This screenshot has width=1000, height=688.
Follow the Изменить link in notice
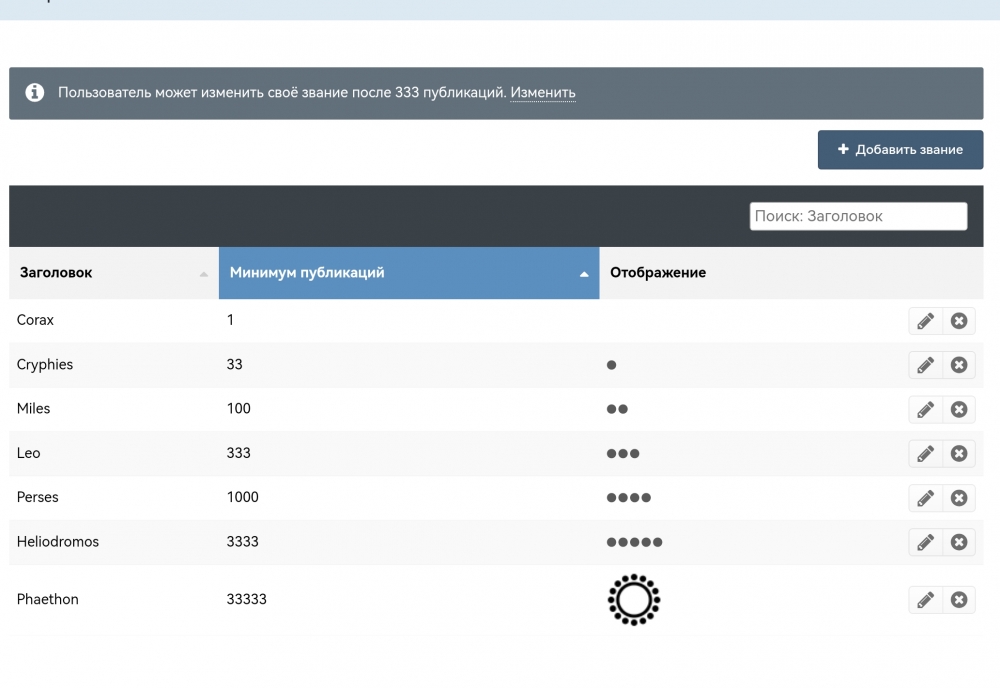tap(543, 93)
